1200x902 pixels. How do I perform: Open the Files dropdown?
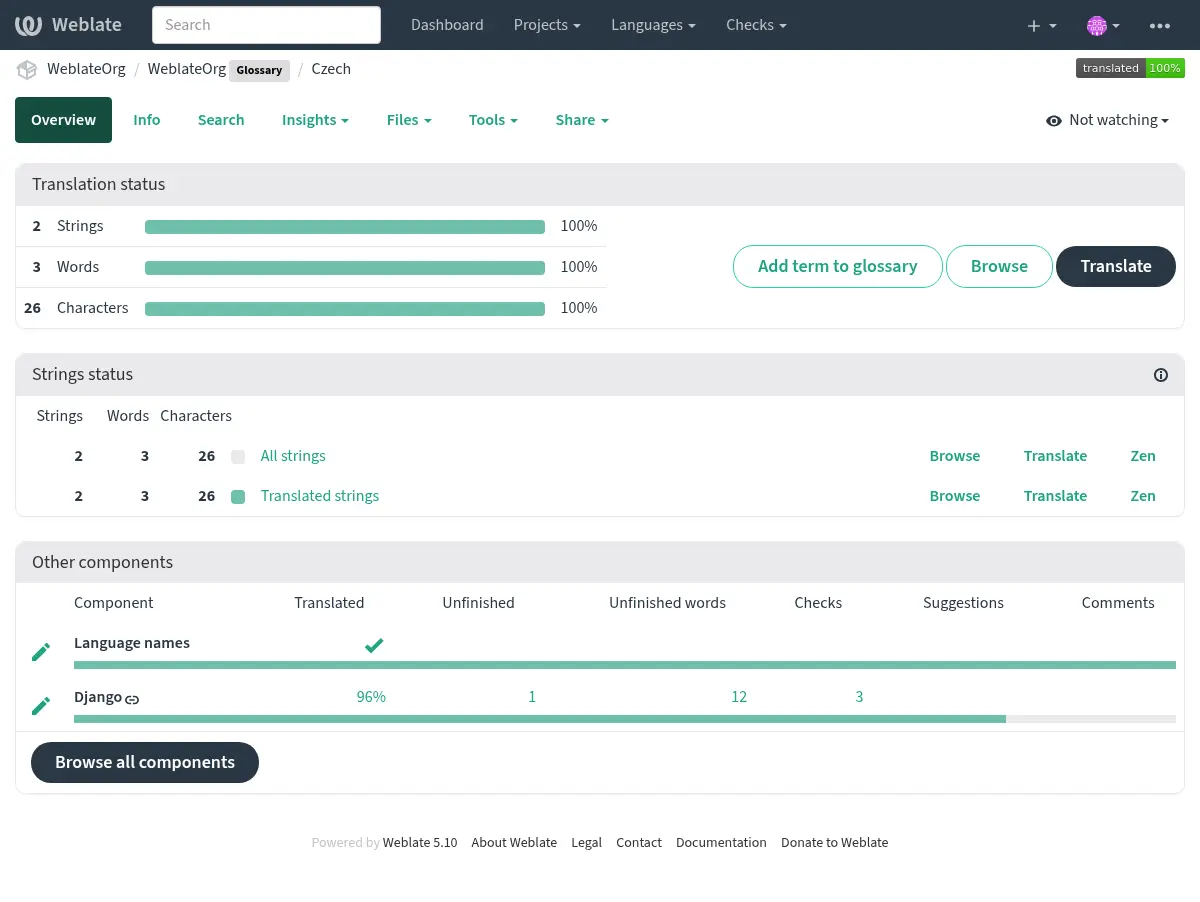point(409,120)
